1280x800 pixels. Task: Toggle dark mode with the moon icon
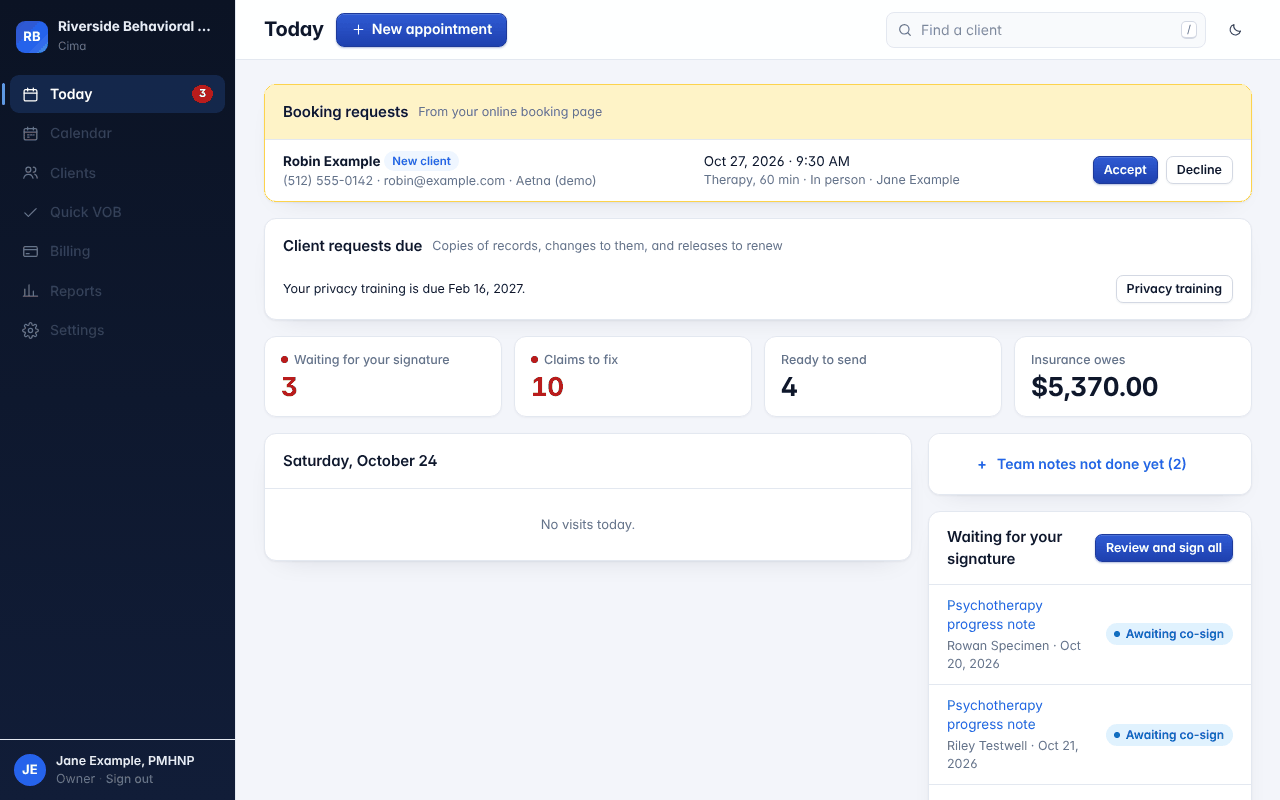click(1235, 30)
